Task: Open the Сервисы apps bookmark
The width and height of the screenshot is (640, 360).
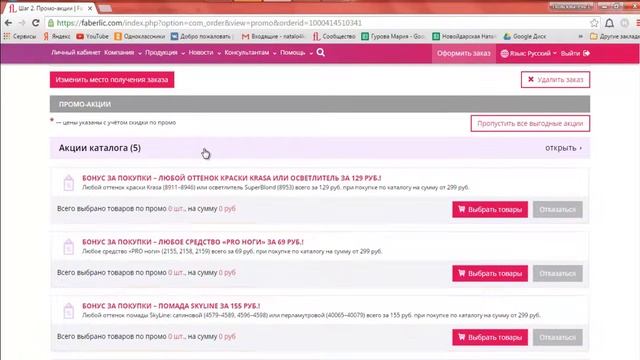Action: [20, 36]
